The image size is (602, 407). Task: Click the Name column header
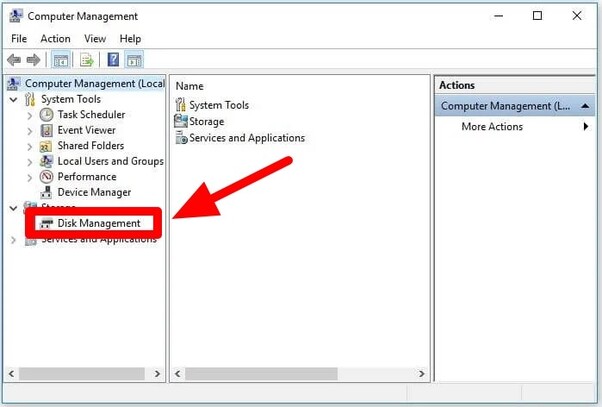pos(190,86)
